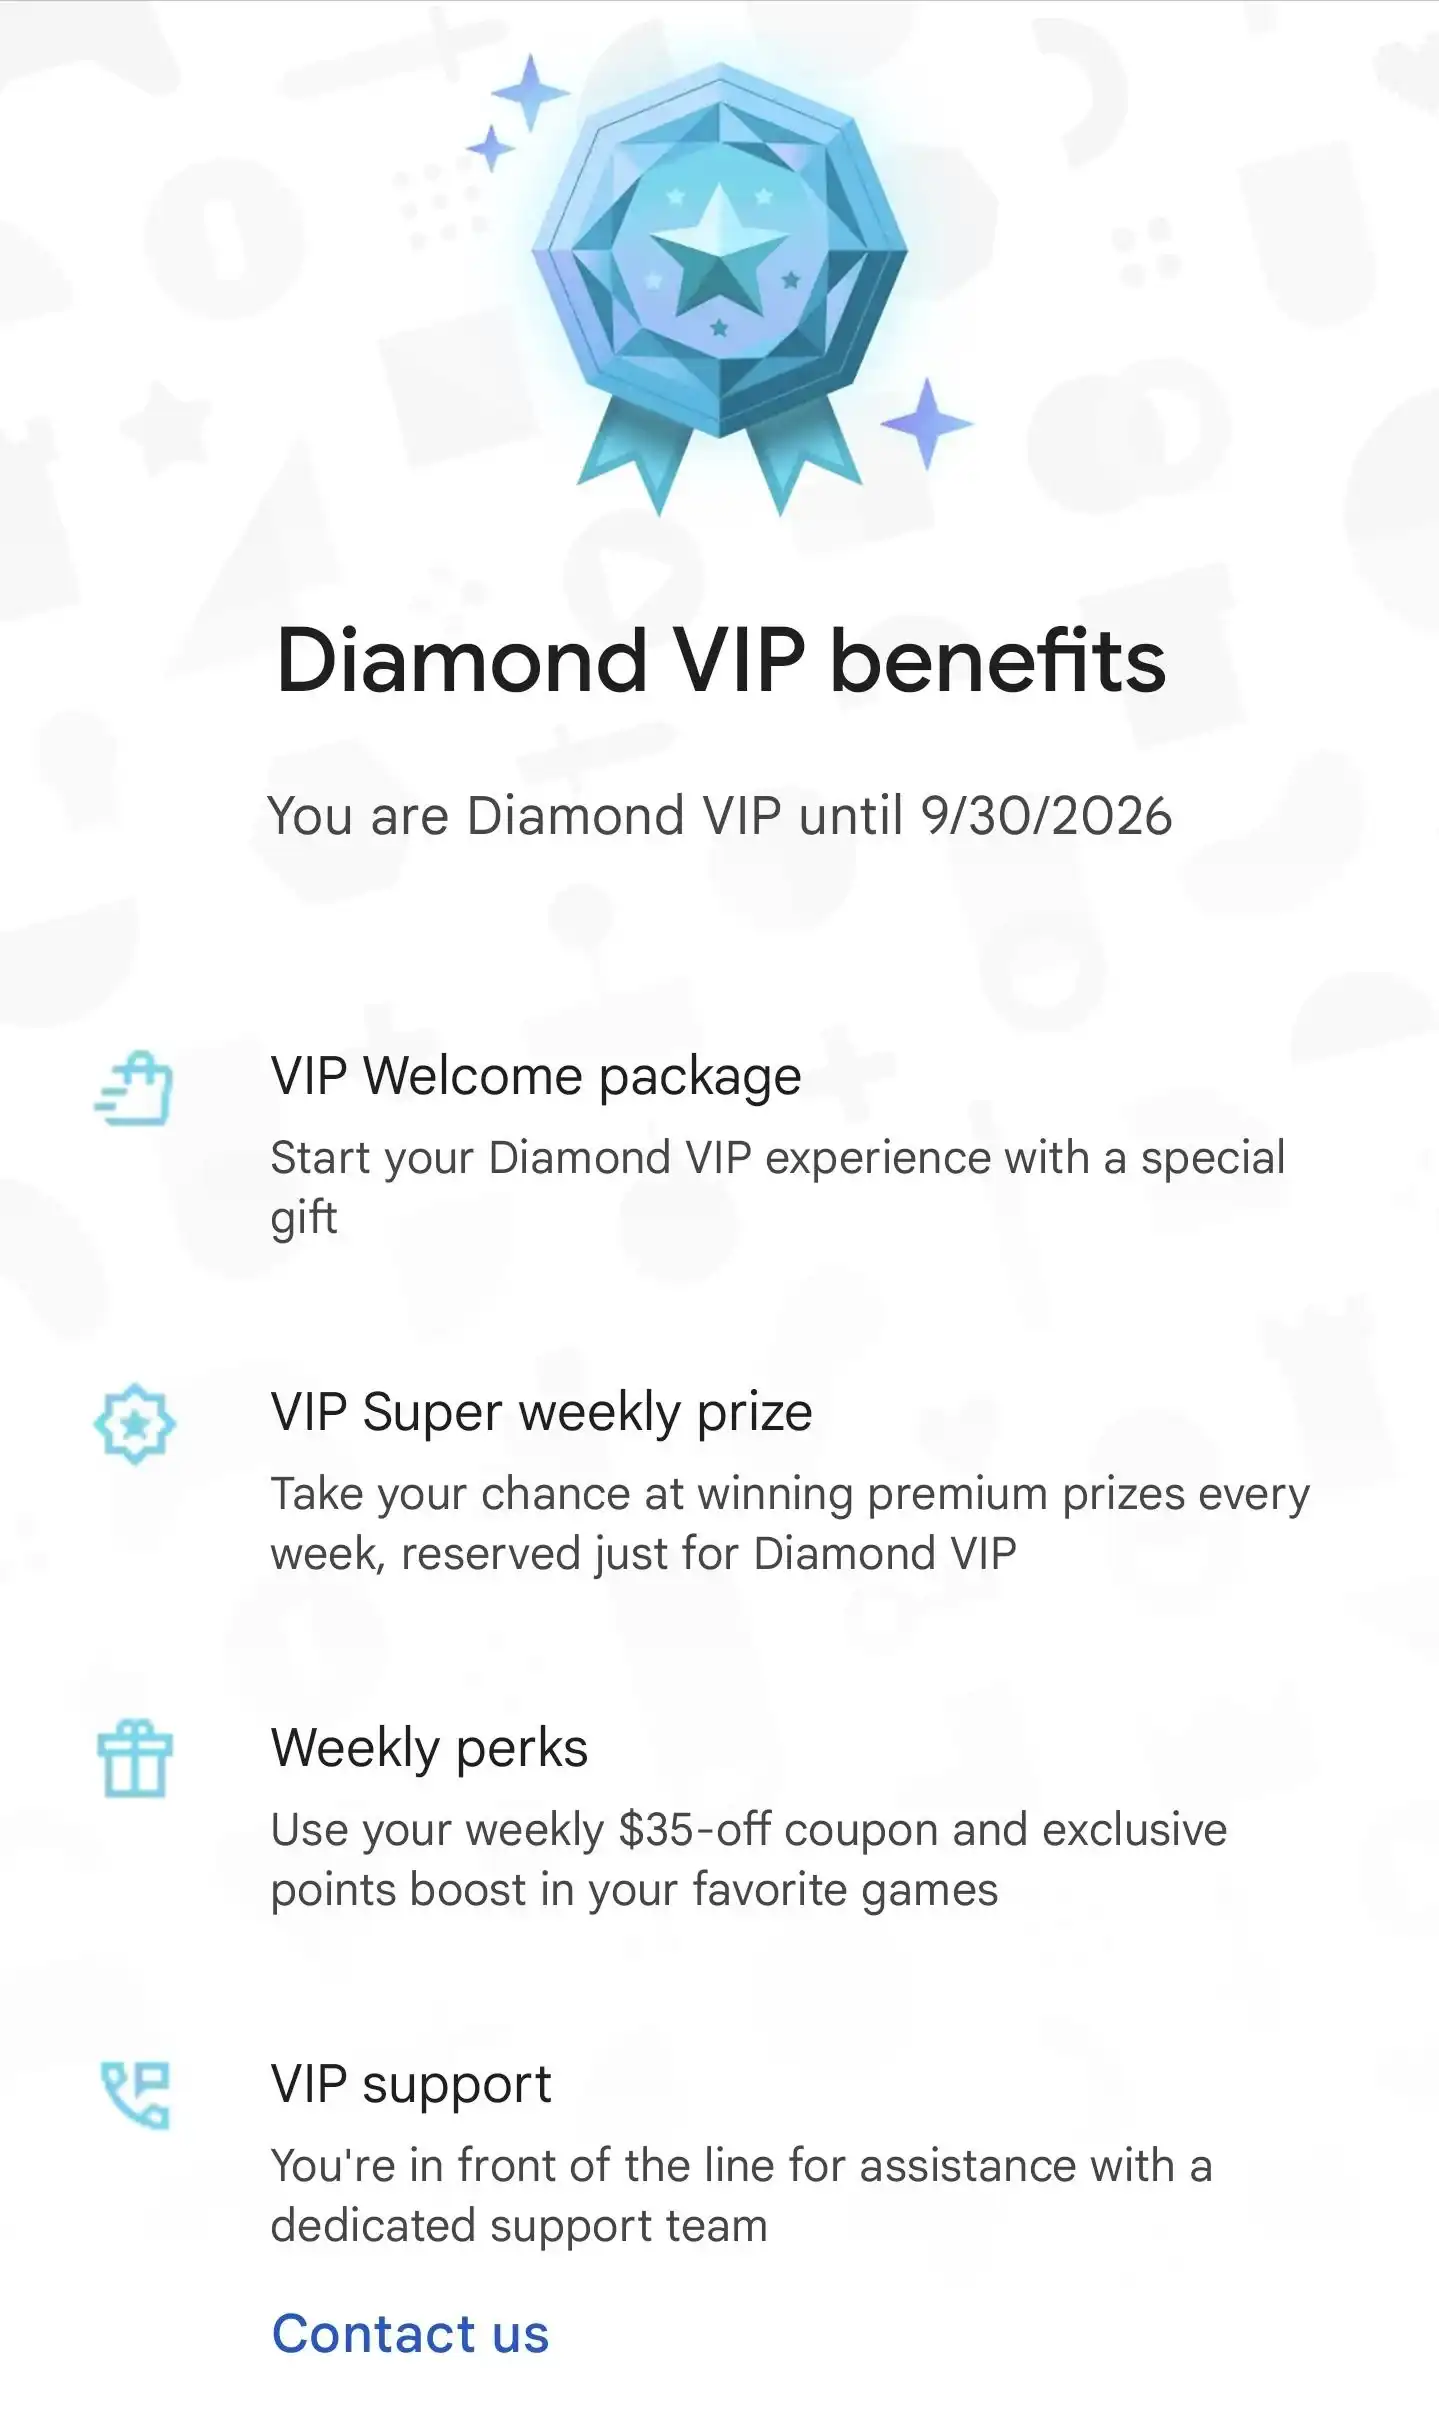Viewport: 1439px width, 2418px height.
Task: Click the VIP Super weekly prize star icon
Action: pos(134,1424)
